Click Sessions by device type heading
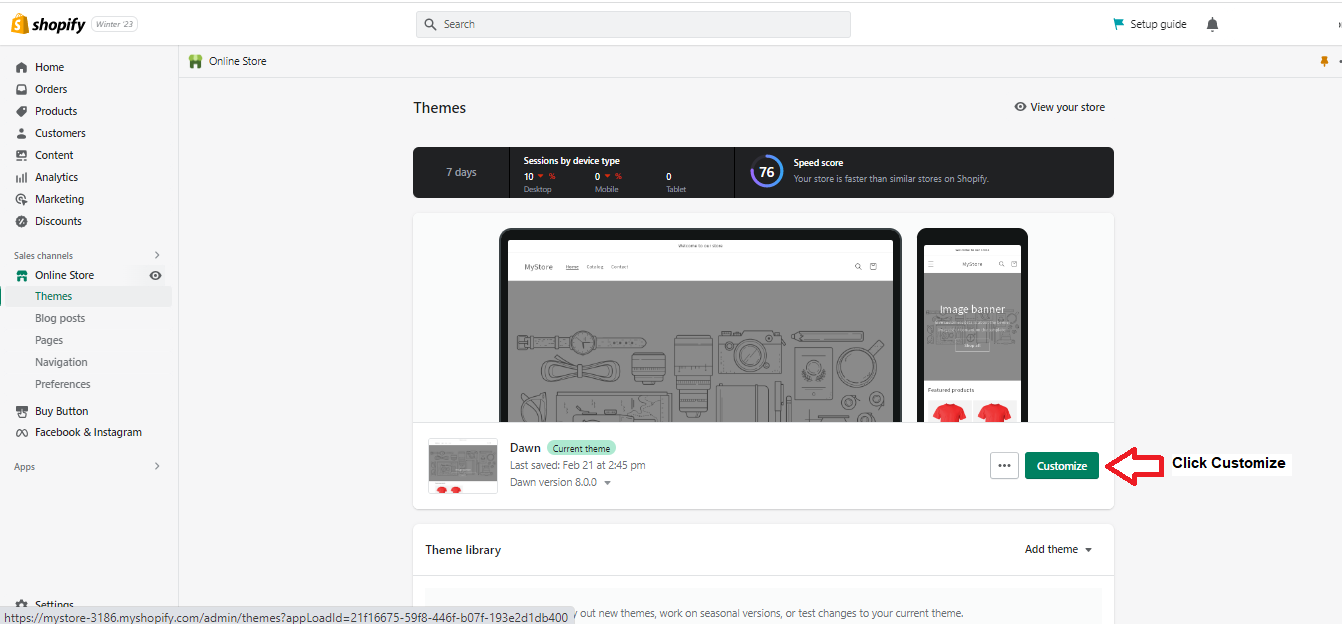 (x=571, y=161)
